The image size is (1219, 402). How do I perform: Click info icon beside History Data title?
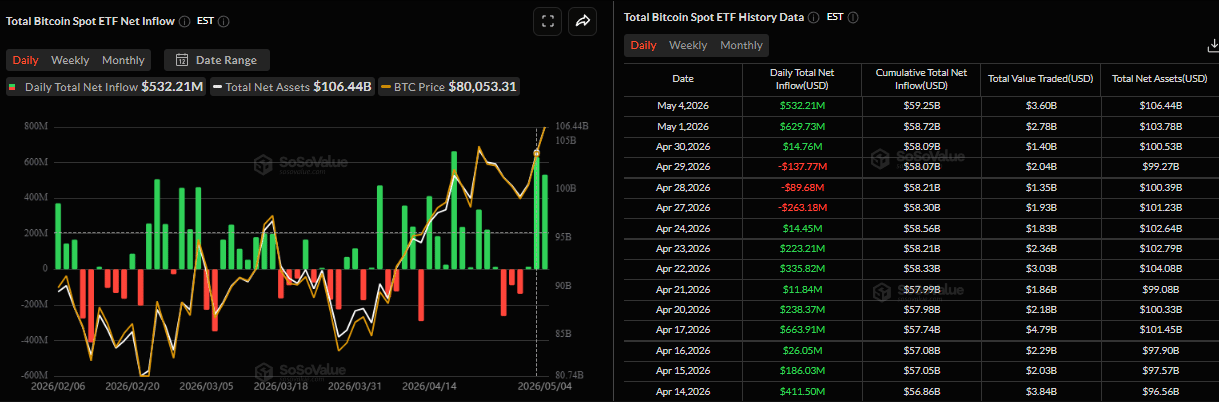coord(813,17)
